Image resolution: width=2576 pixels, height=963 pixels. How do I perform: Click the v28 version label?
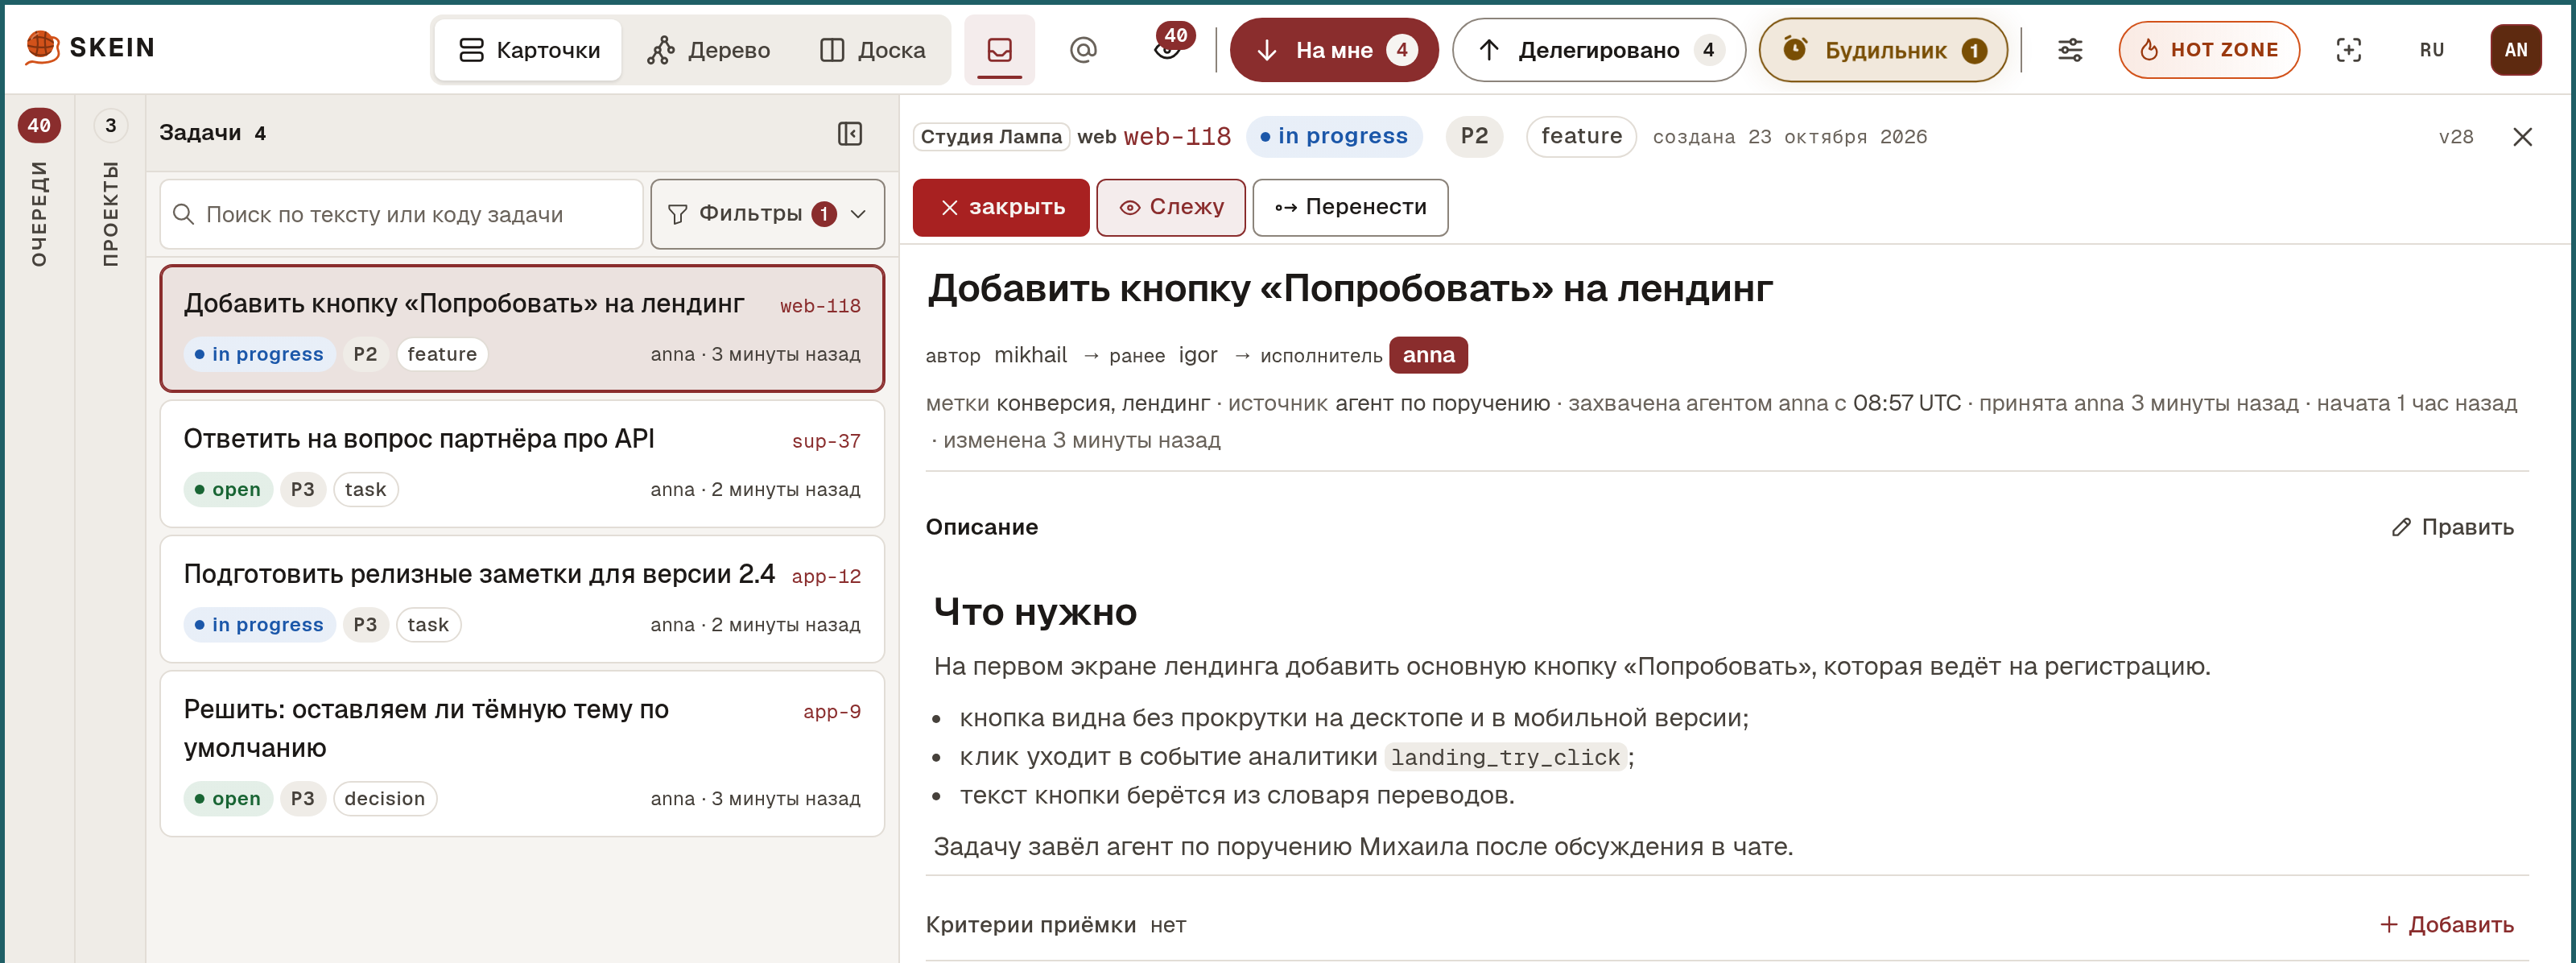(x=2455, y=137)
